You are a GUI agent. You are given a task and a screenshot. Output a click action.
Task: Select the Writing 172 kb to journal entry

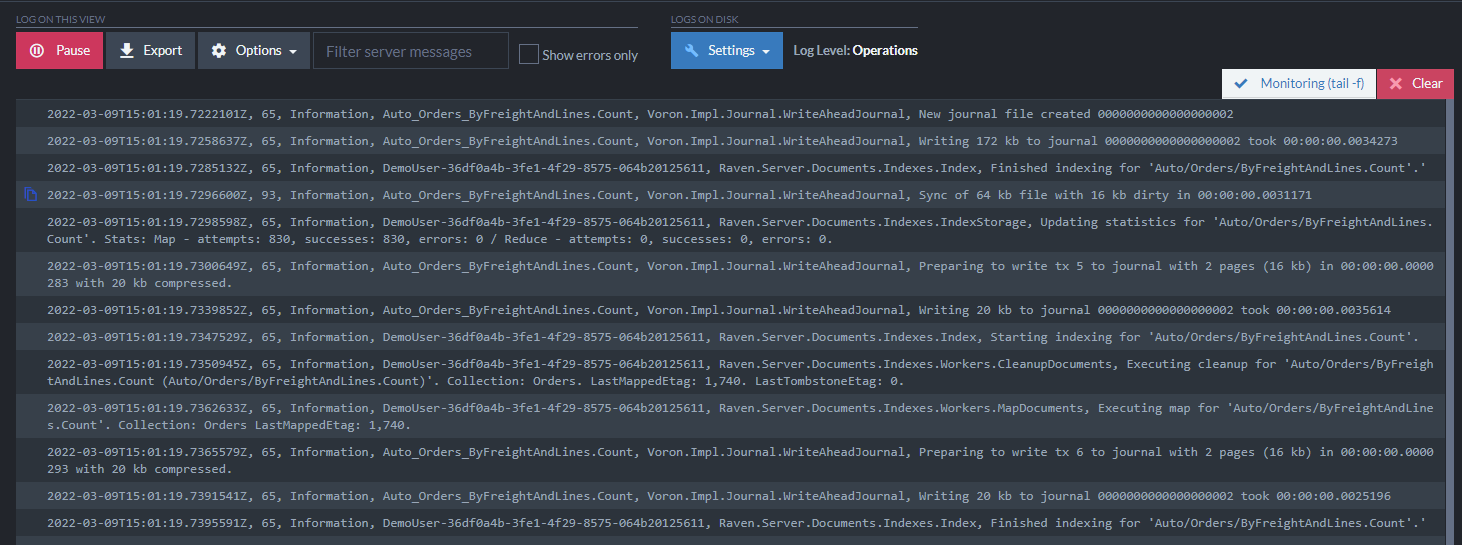[731, 141]
